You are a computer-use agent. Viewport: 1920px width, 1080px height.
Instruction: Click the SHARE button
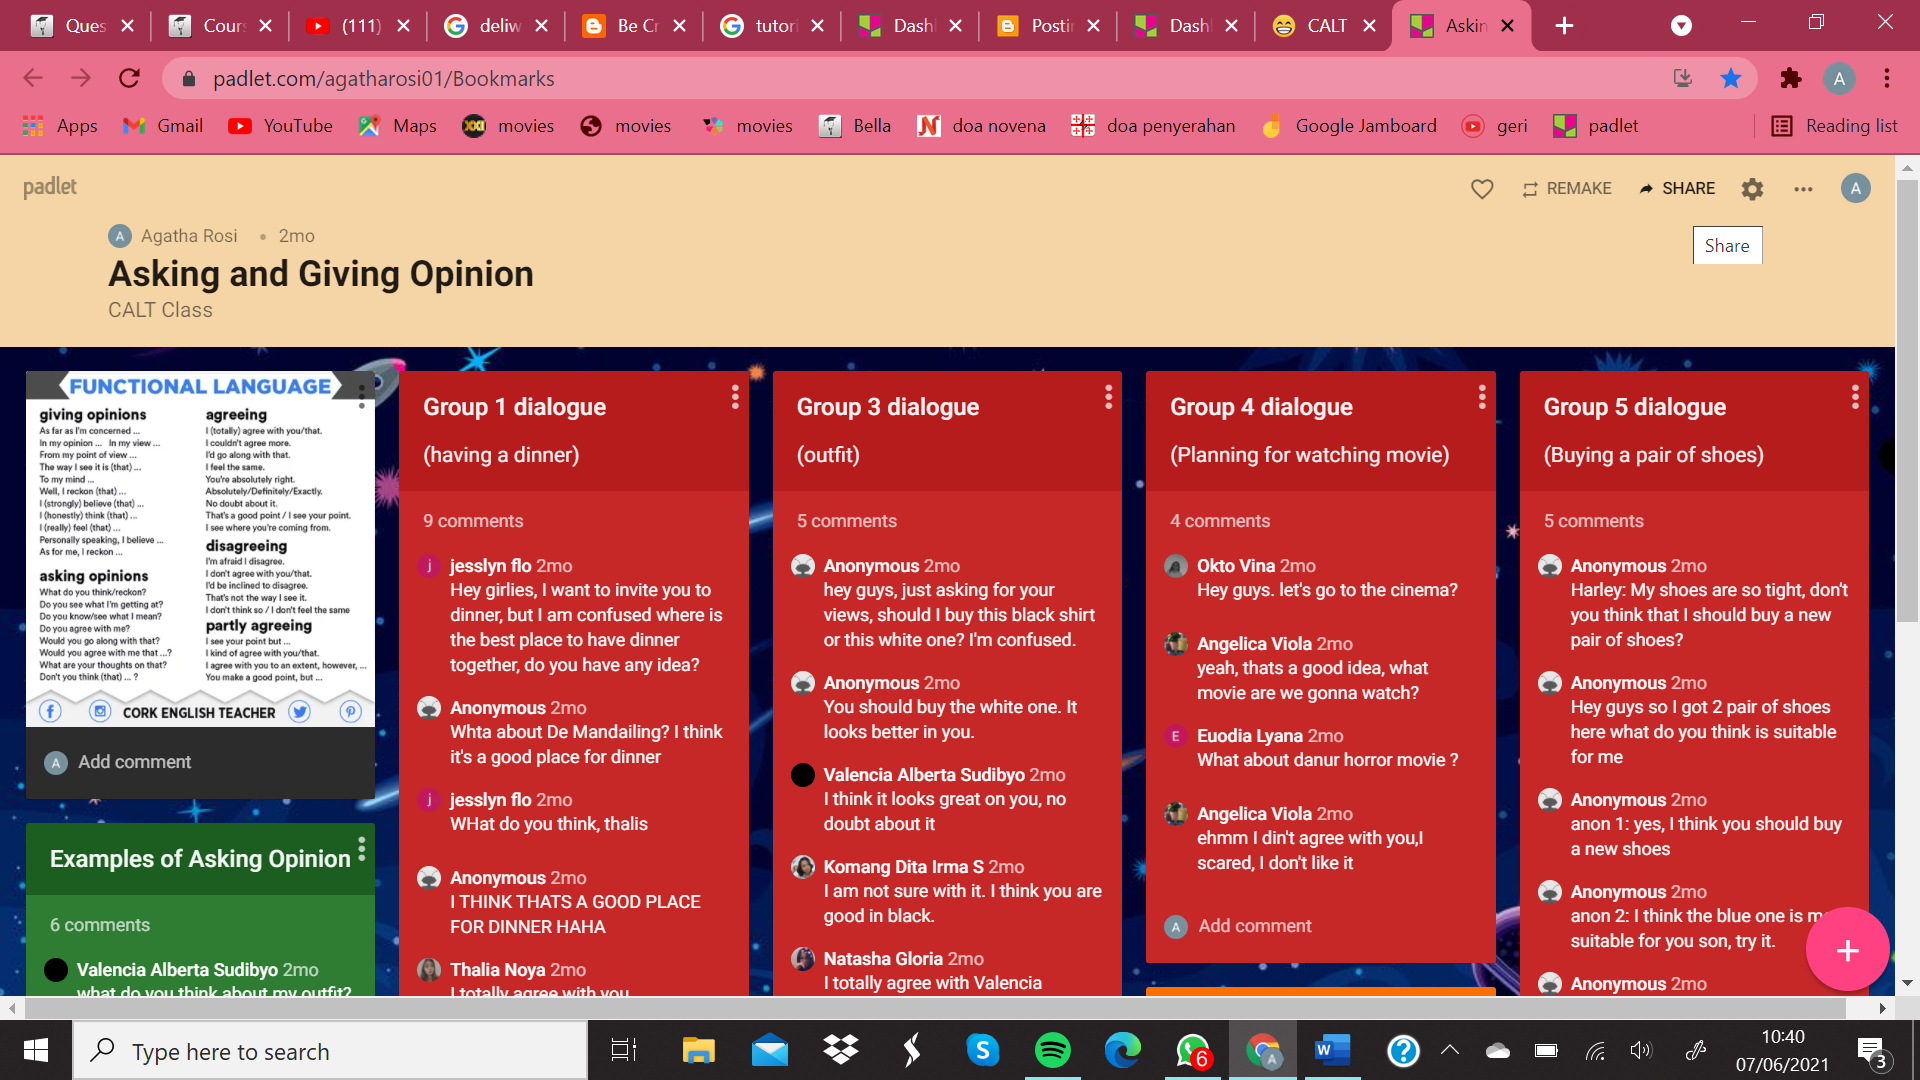(1677, 188)
